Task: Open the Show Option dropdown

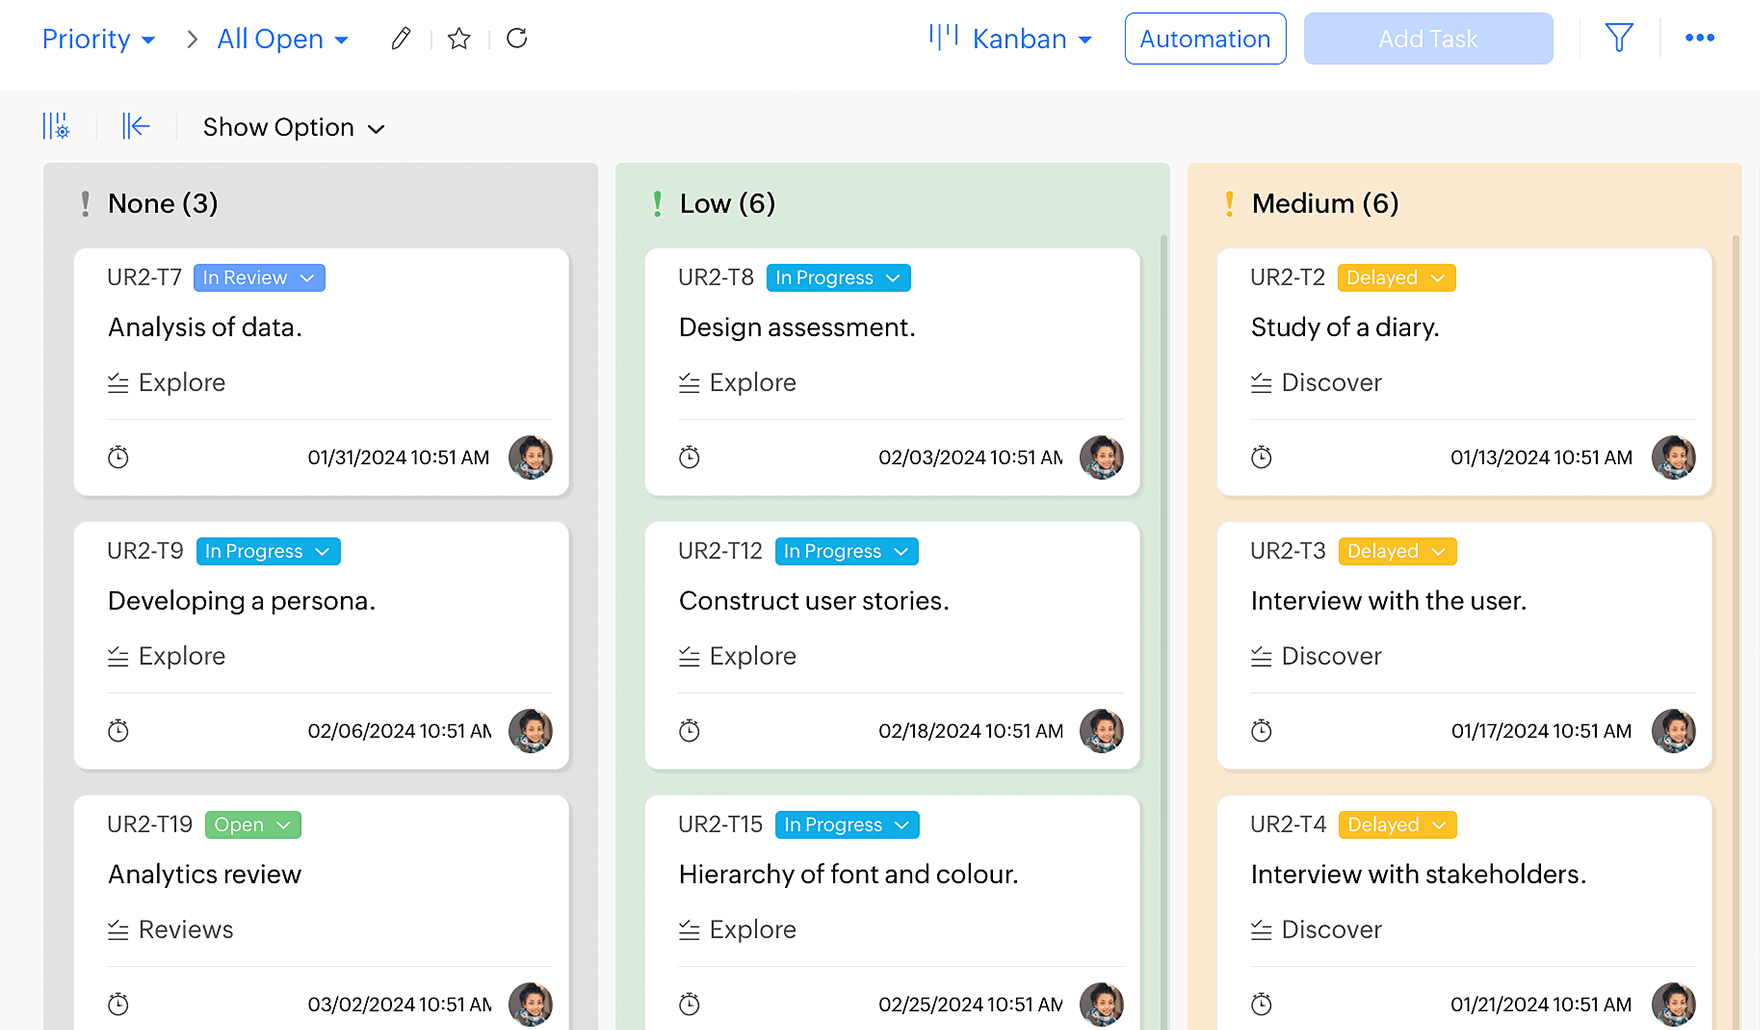Action: pyautogui.click(x=293, y=128)
